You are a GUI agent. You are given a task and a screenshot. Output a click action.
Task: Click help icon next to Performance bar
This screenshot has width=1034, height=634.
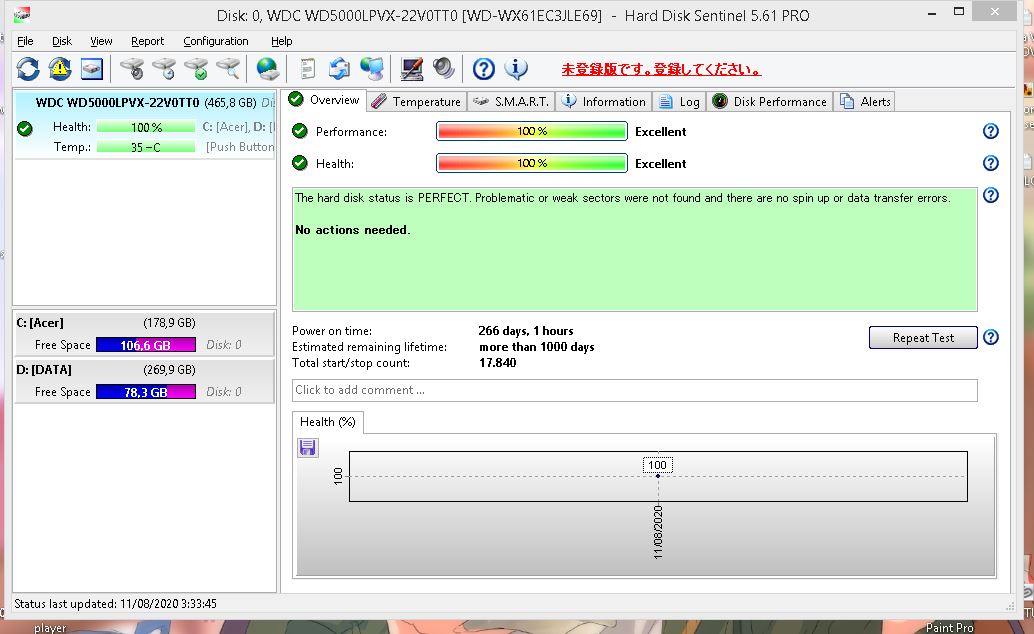click(990, 131)
